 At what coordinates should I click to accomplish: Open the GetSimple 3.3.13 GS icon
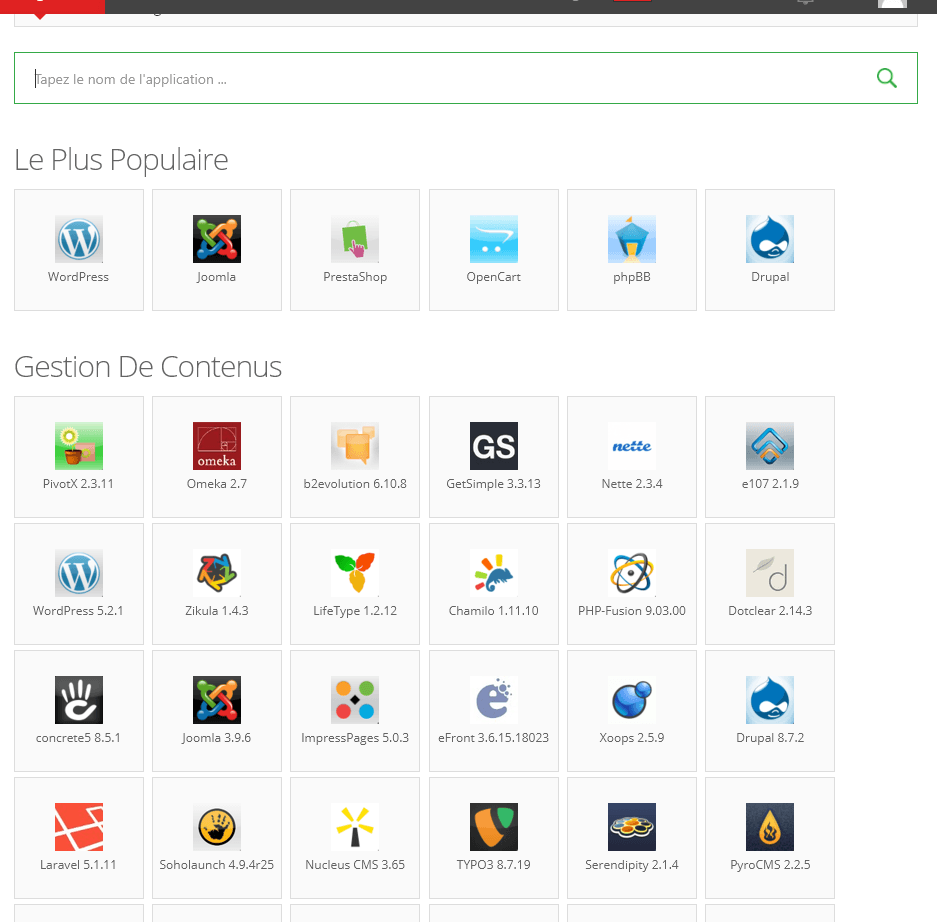(x=494, y=446)
